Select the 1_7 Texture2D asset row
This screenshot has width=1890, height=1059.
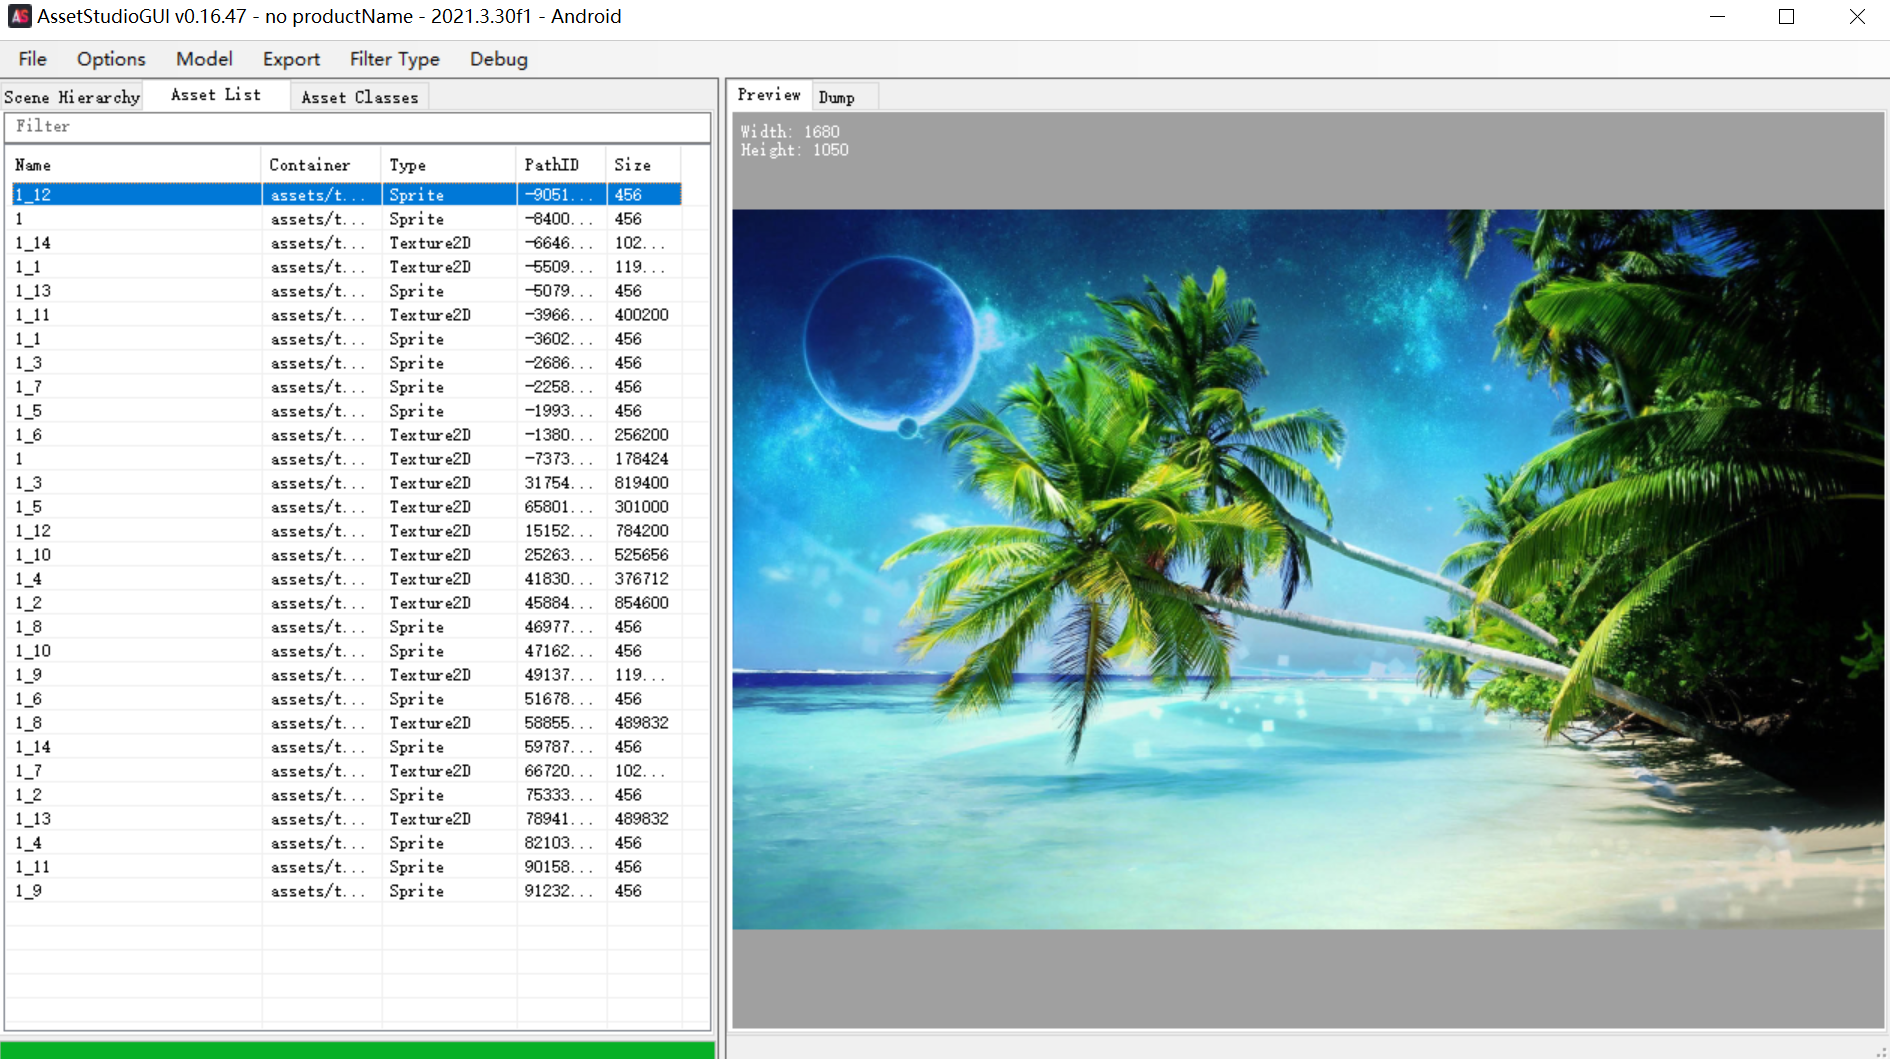[x=346, y=771]
